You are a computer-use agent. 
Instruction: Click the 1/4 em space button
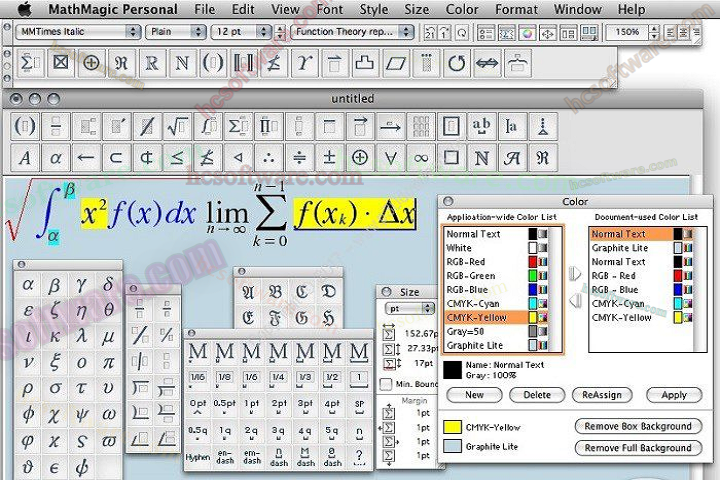(x=279, y=378)
